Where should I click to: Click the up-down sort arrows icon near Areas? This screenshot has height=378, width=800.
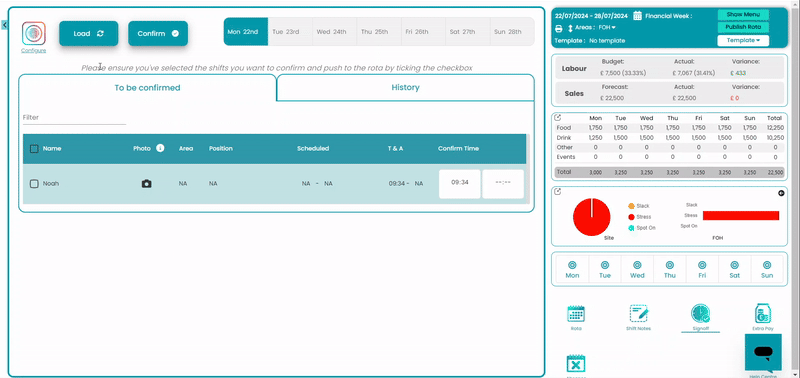pyautogui.click(x=570, y=28)
